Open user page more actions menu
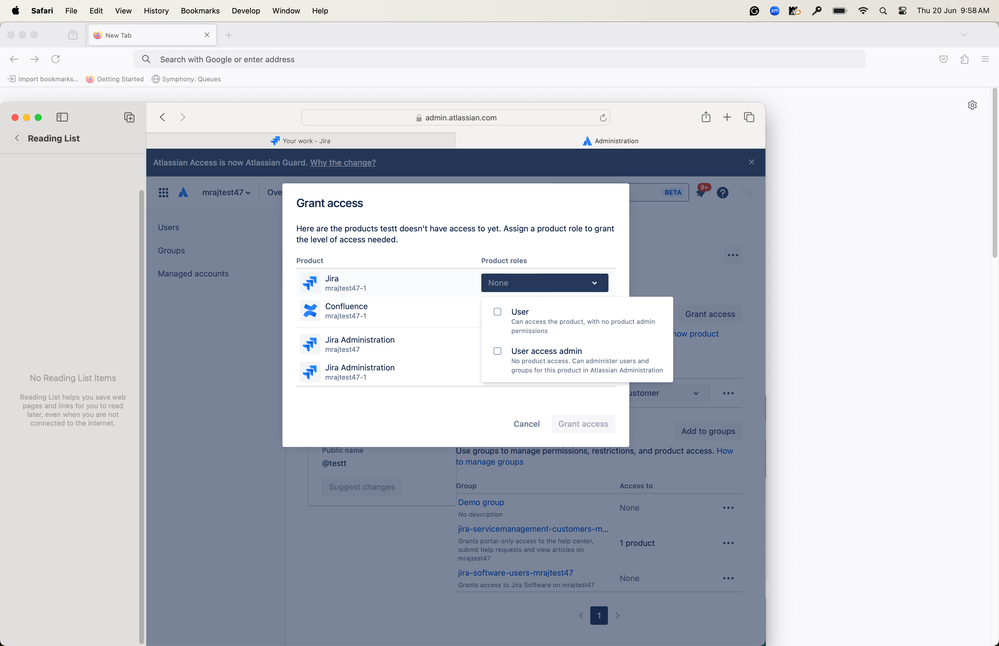This screenshot has width=999, height=646. click(733, 255)
